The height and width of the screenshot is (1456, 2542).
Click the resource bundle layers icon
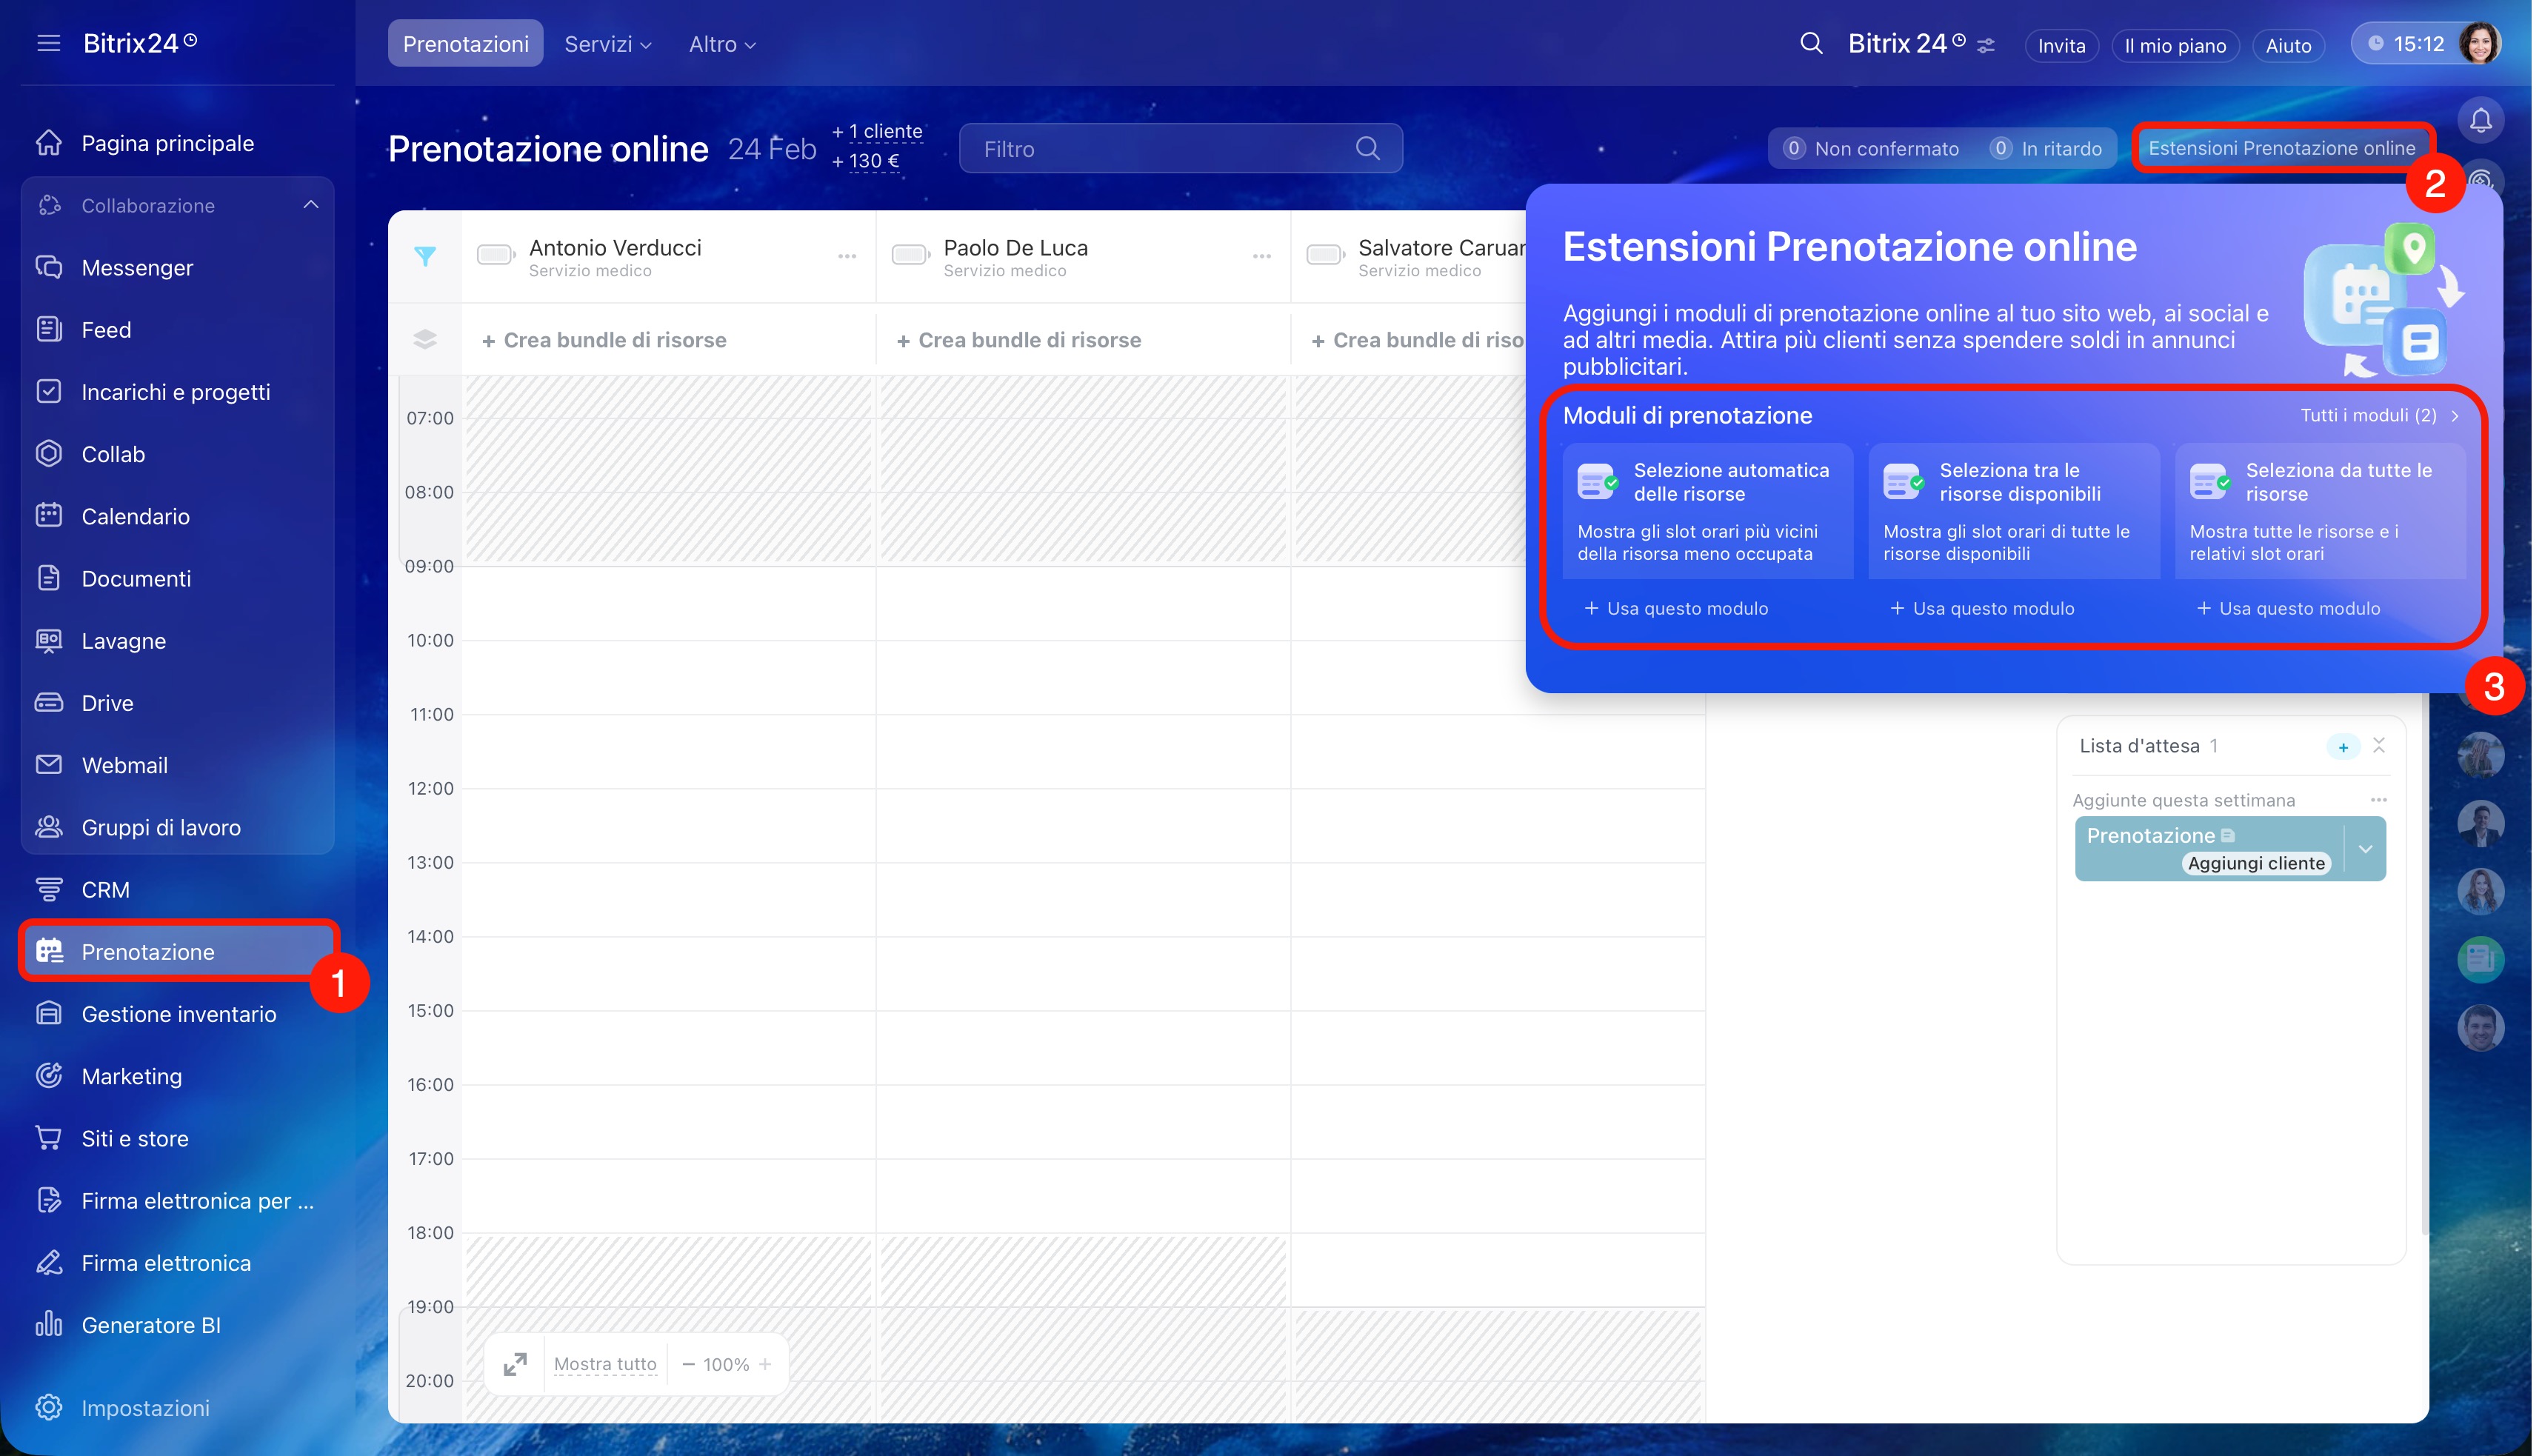[x=425, y=340]
